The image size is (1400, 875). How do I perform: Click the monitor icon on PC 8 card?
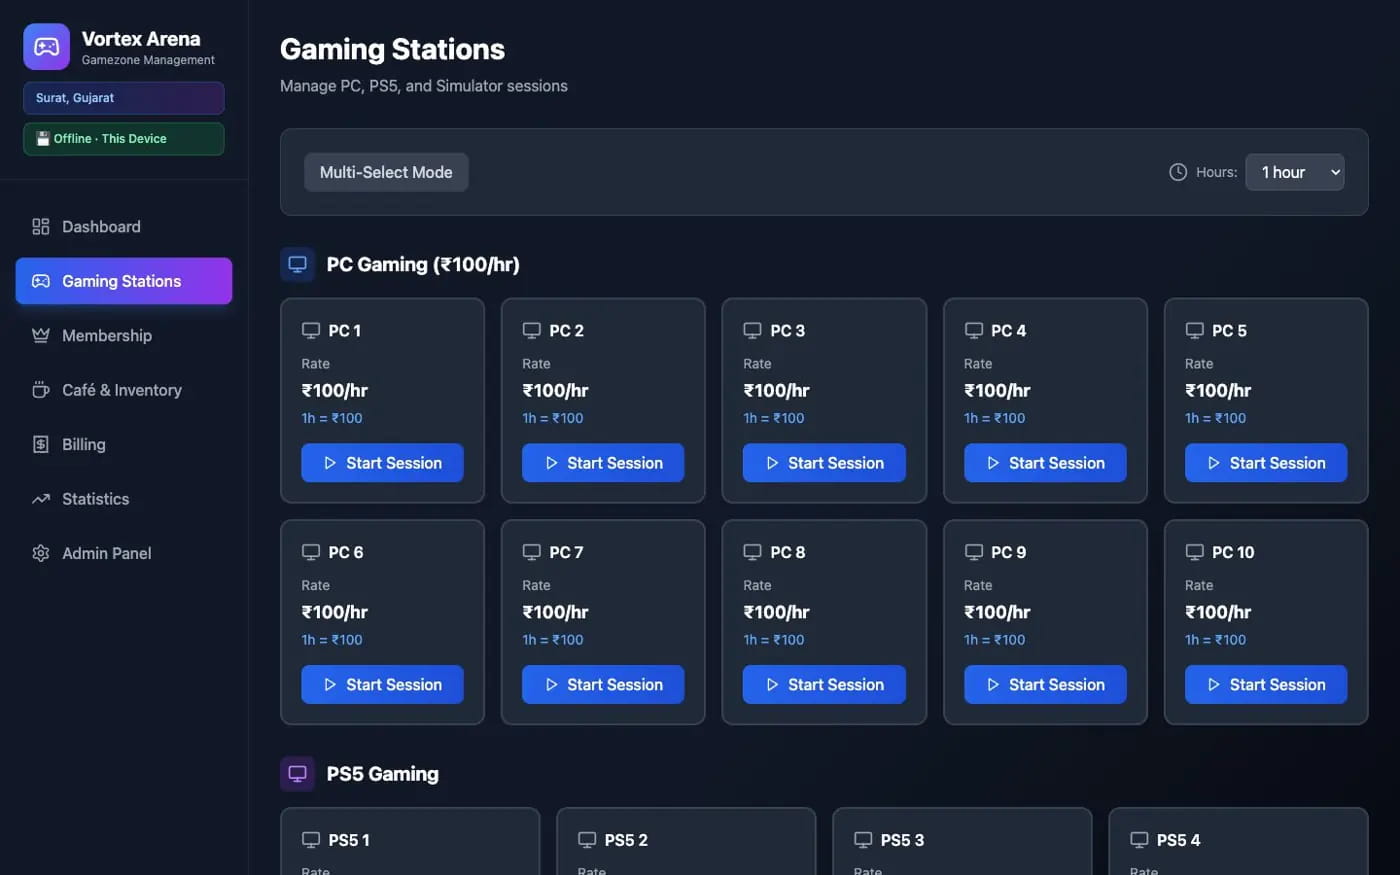pos(752,552)
